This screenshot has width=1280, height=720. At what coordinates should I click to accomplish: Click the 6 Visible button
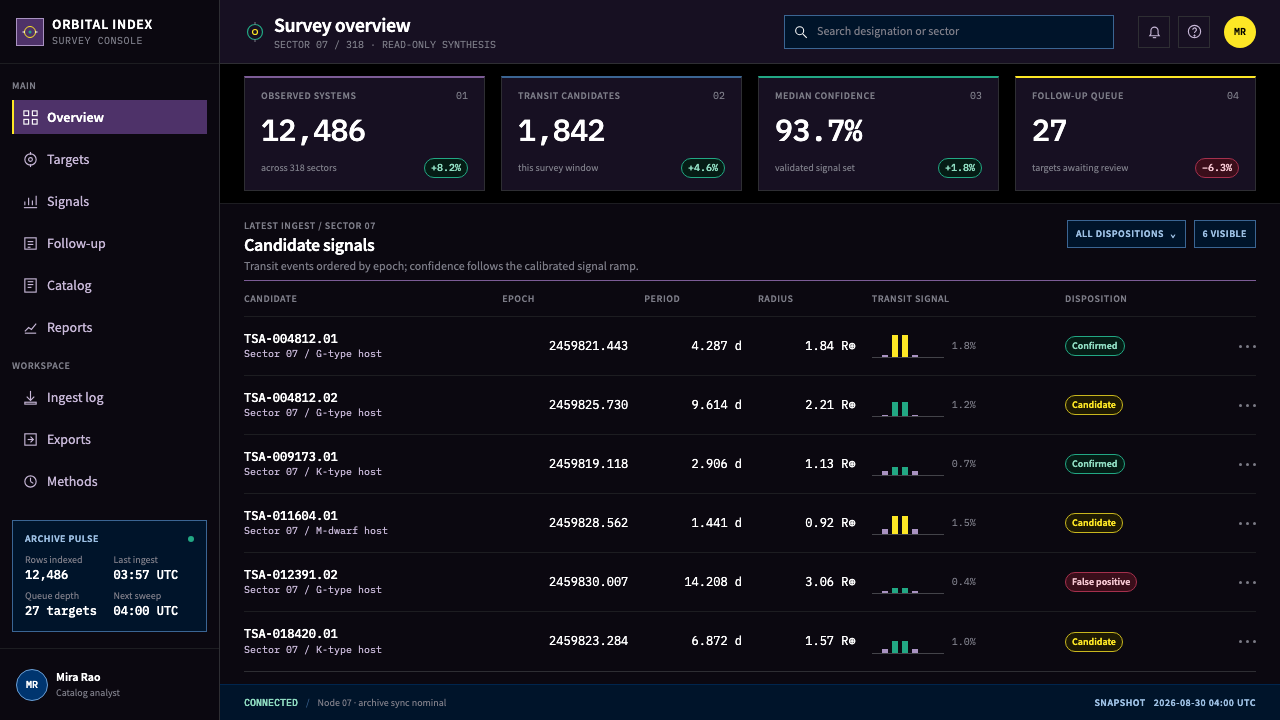1225,234
